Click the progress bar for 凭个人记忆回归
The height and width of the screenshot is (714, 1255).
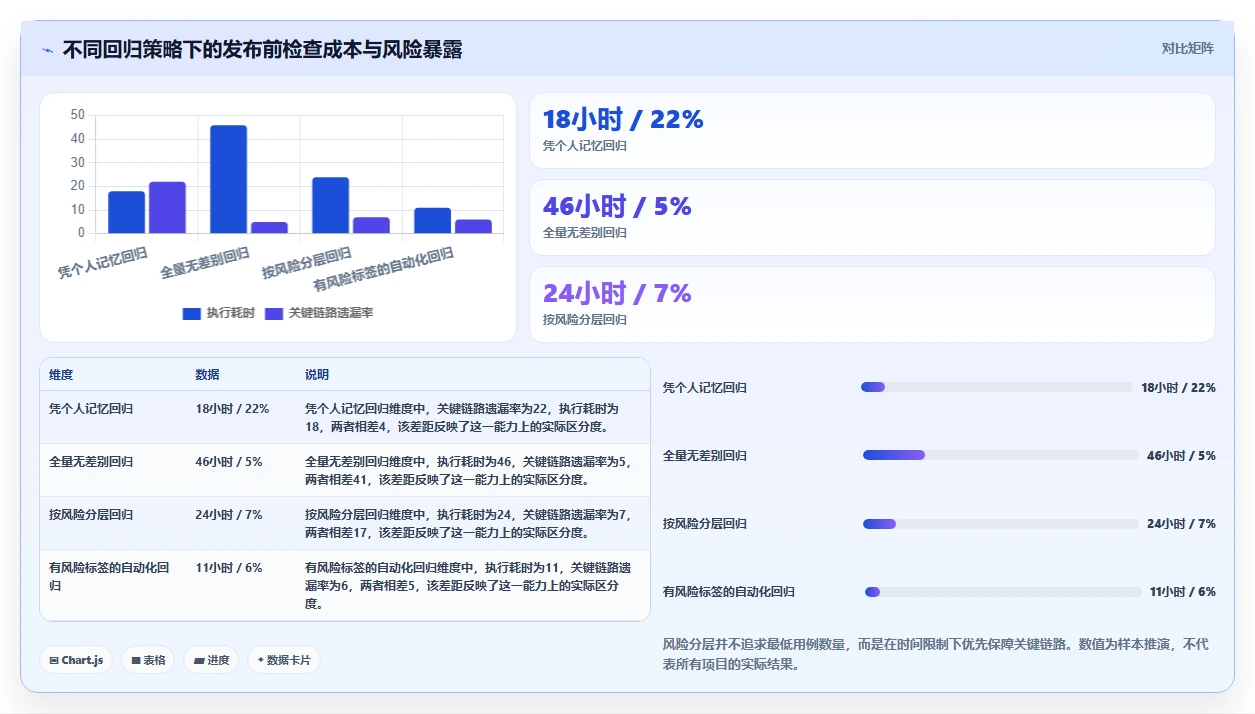pyautogui.click(x=996, y=387)
